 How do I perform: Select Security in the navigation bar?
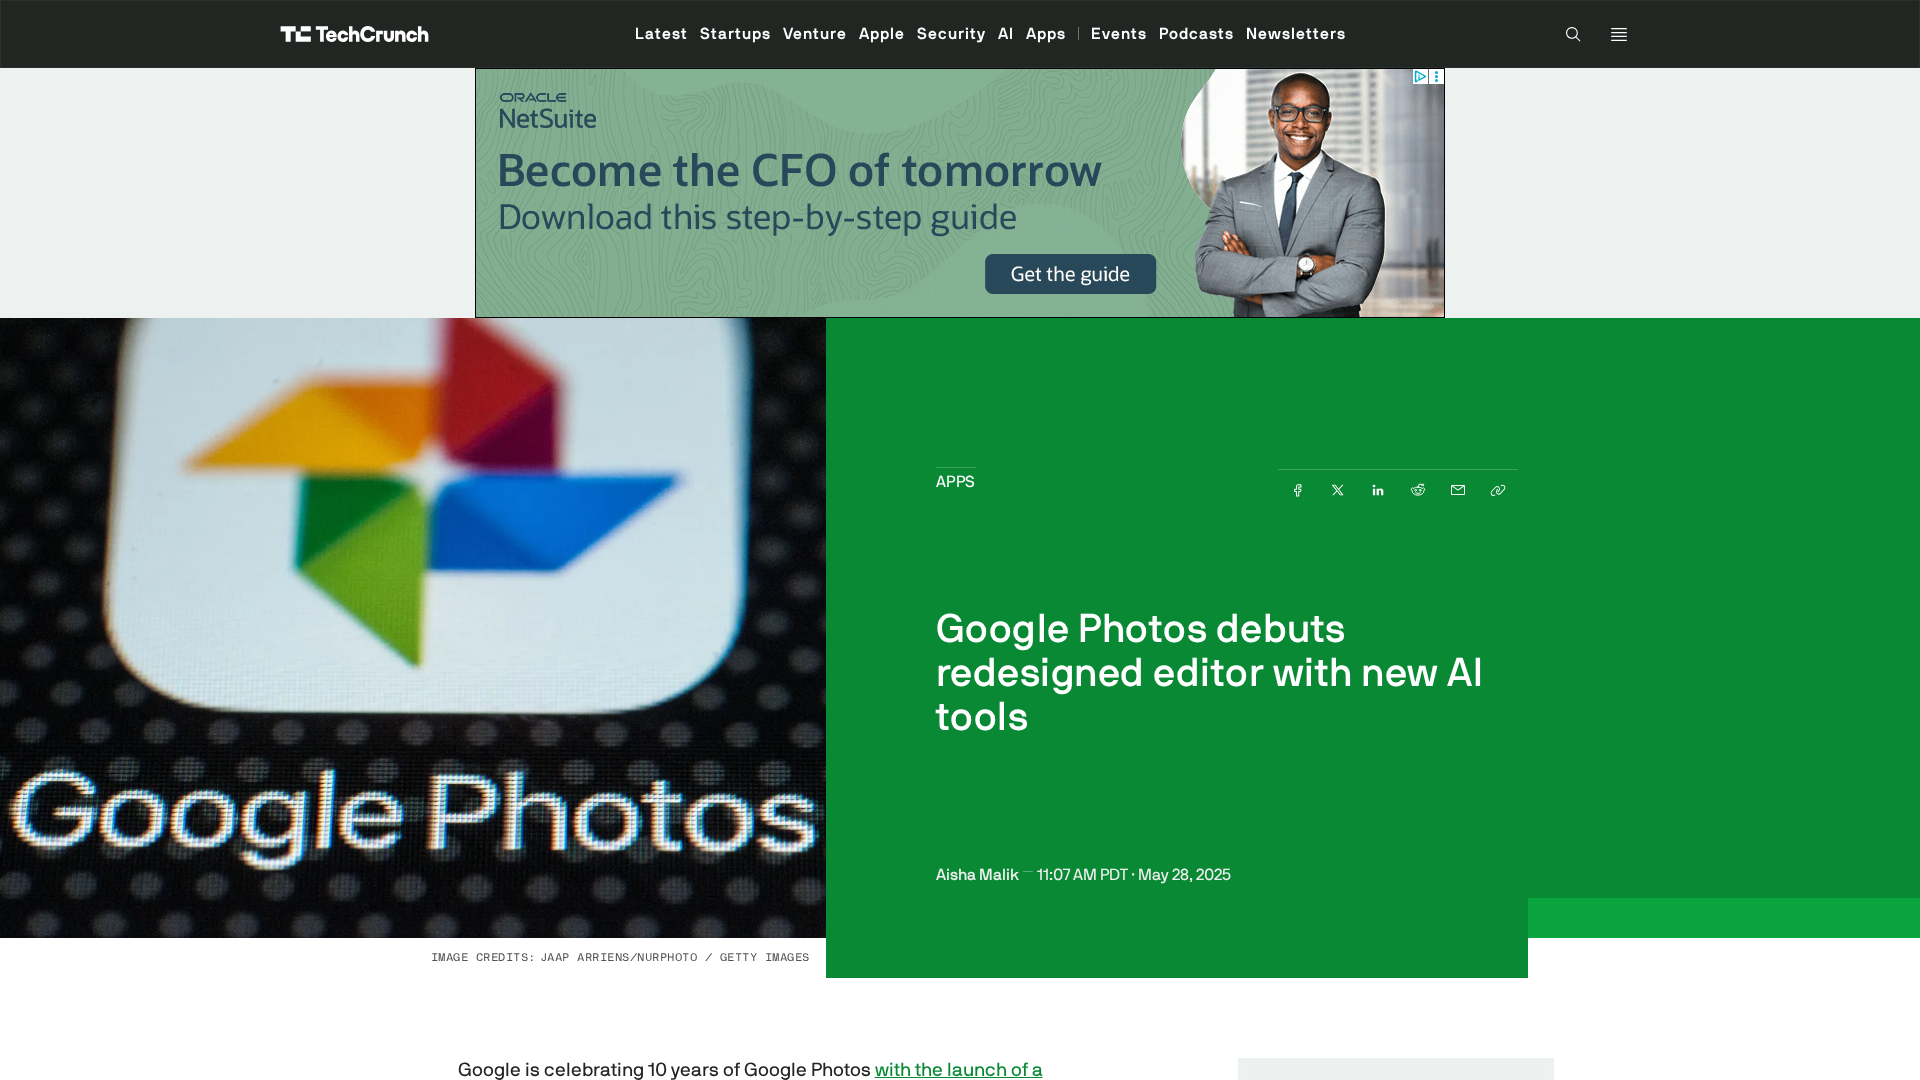click(x=951, y=34)
